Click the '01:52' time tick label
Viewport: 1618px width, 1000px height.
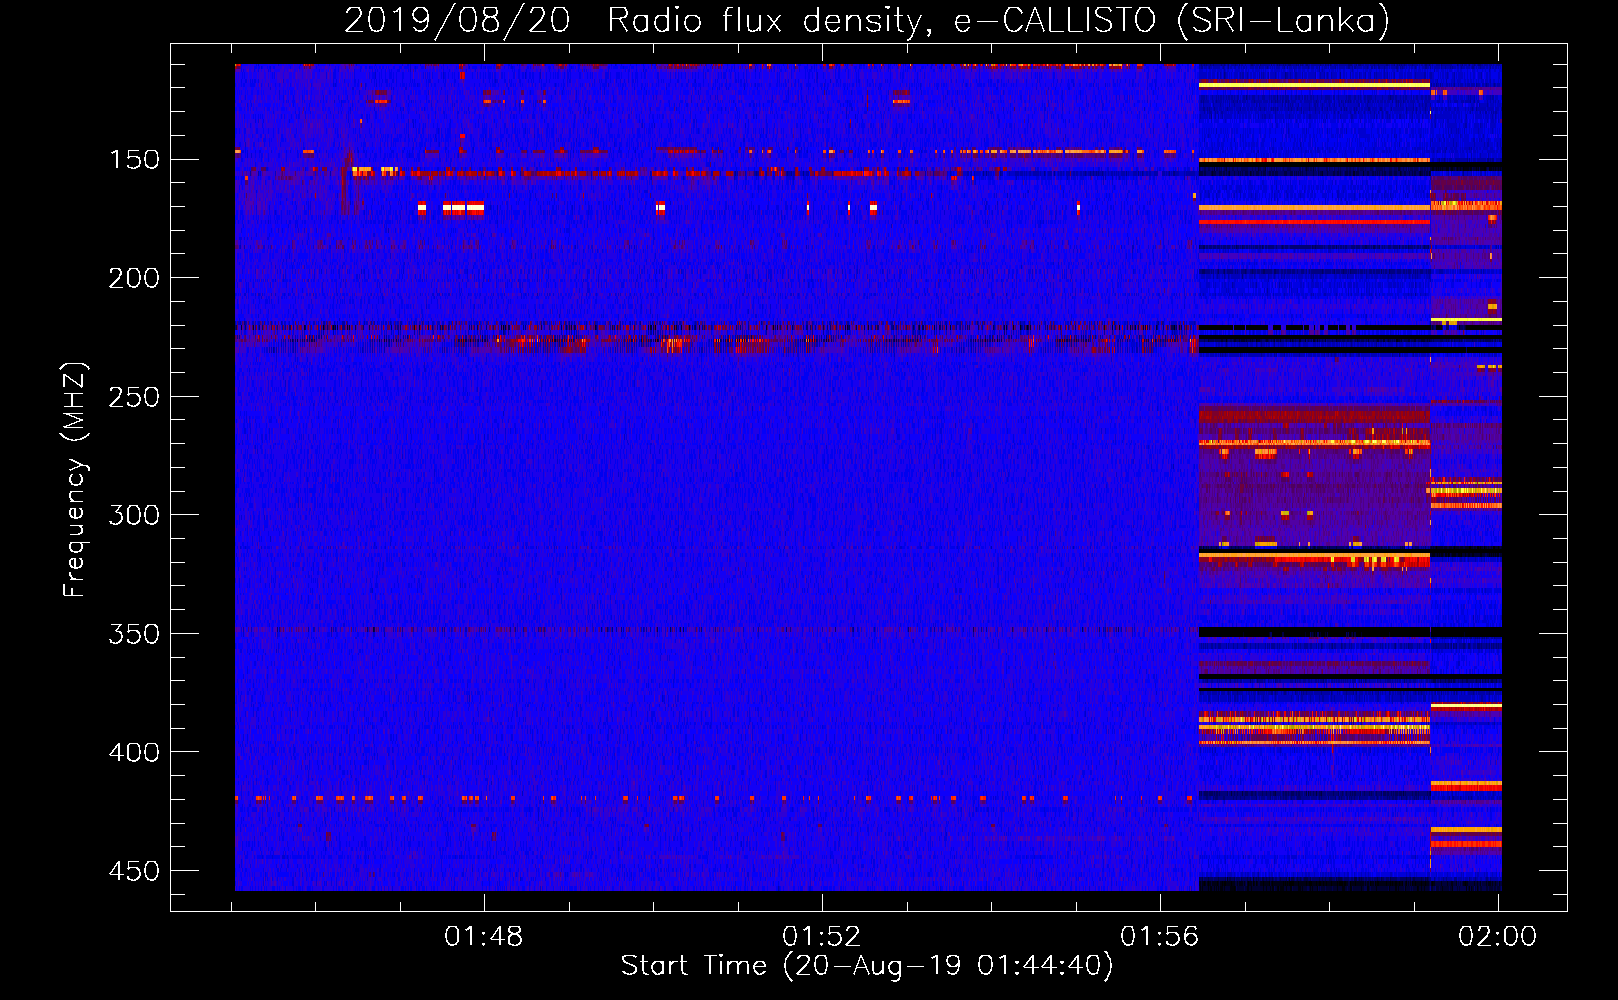822,937
